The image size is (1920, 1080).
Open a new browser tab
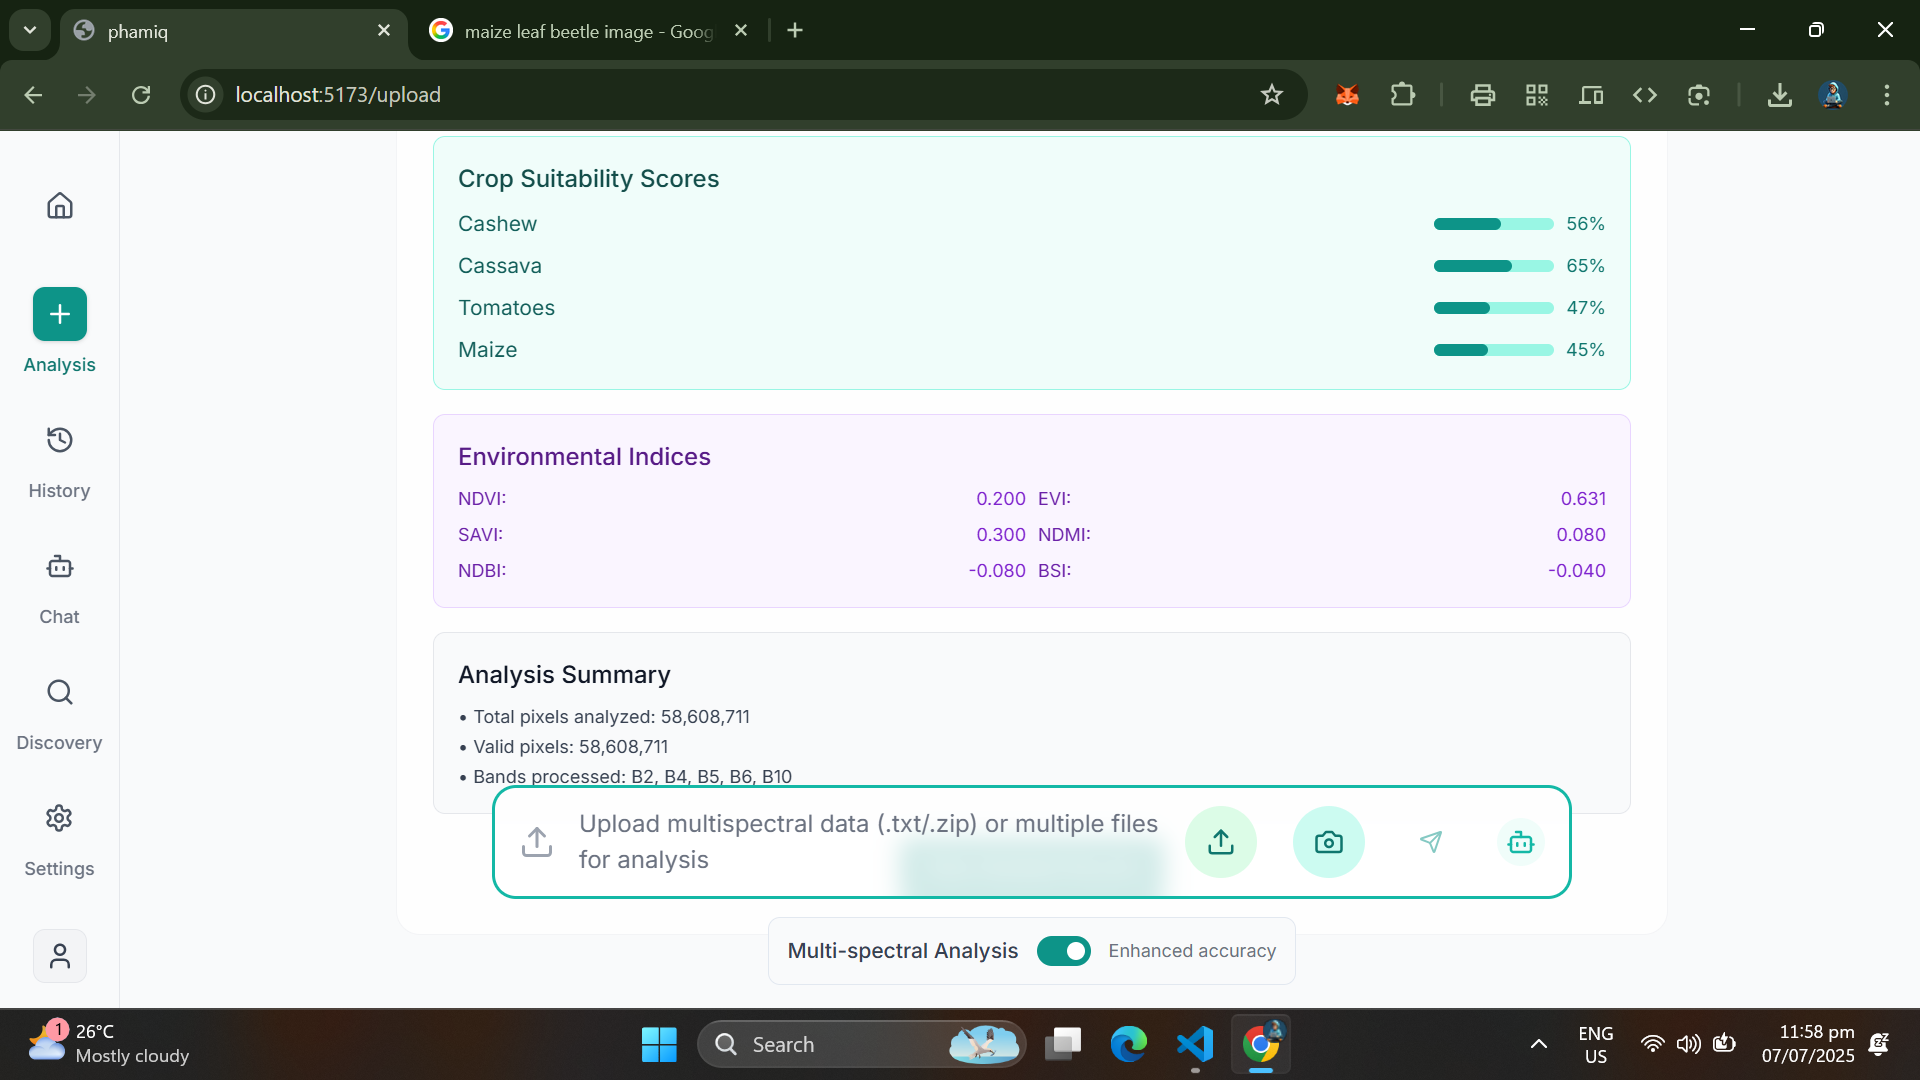point(795,31)
